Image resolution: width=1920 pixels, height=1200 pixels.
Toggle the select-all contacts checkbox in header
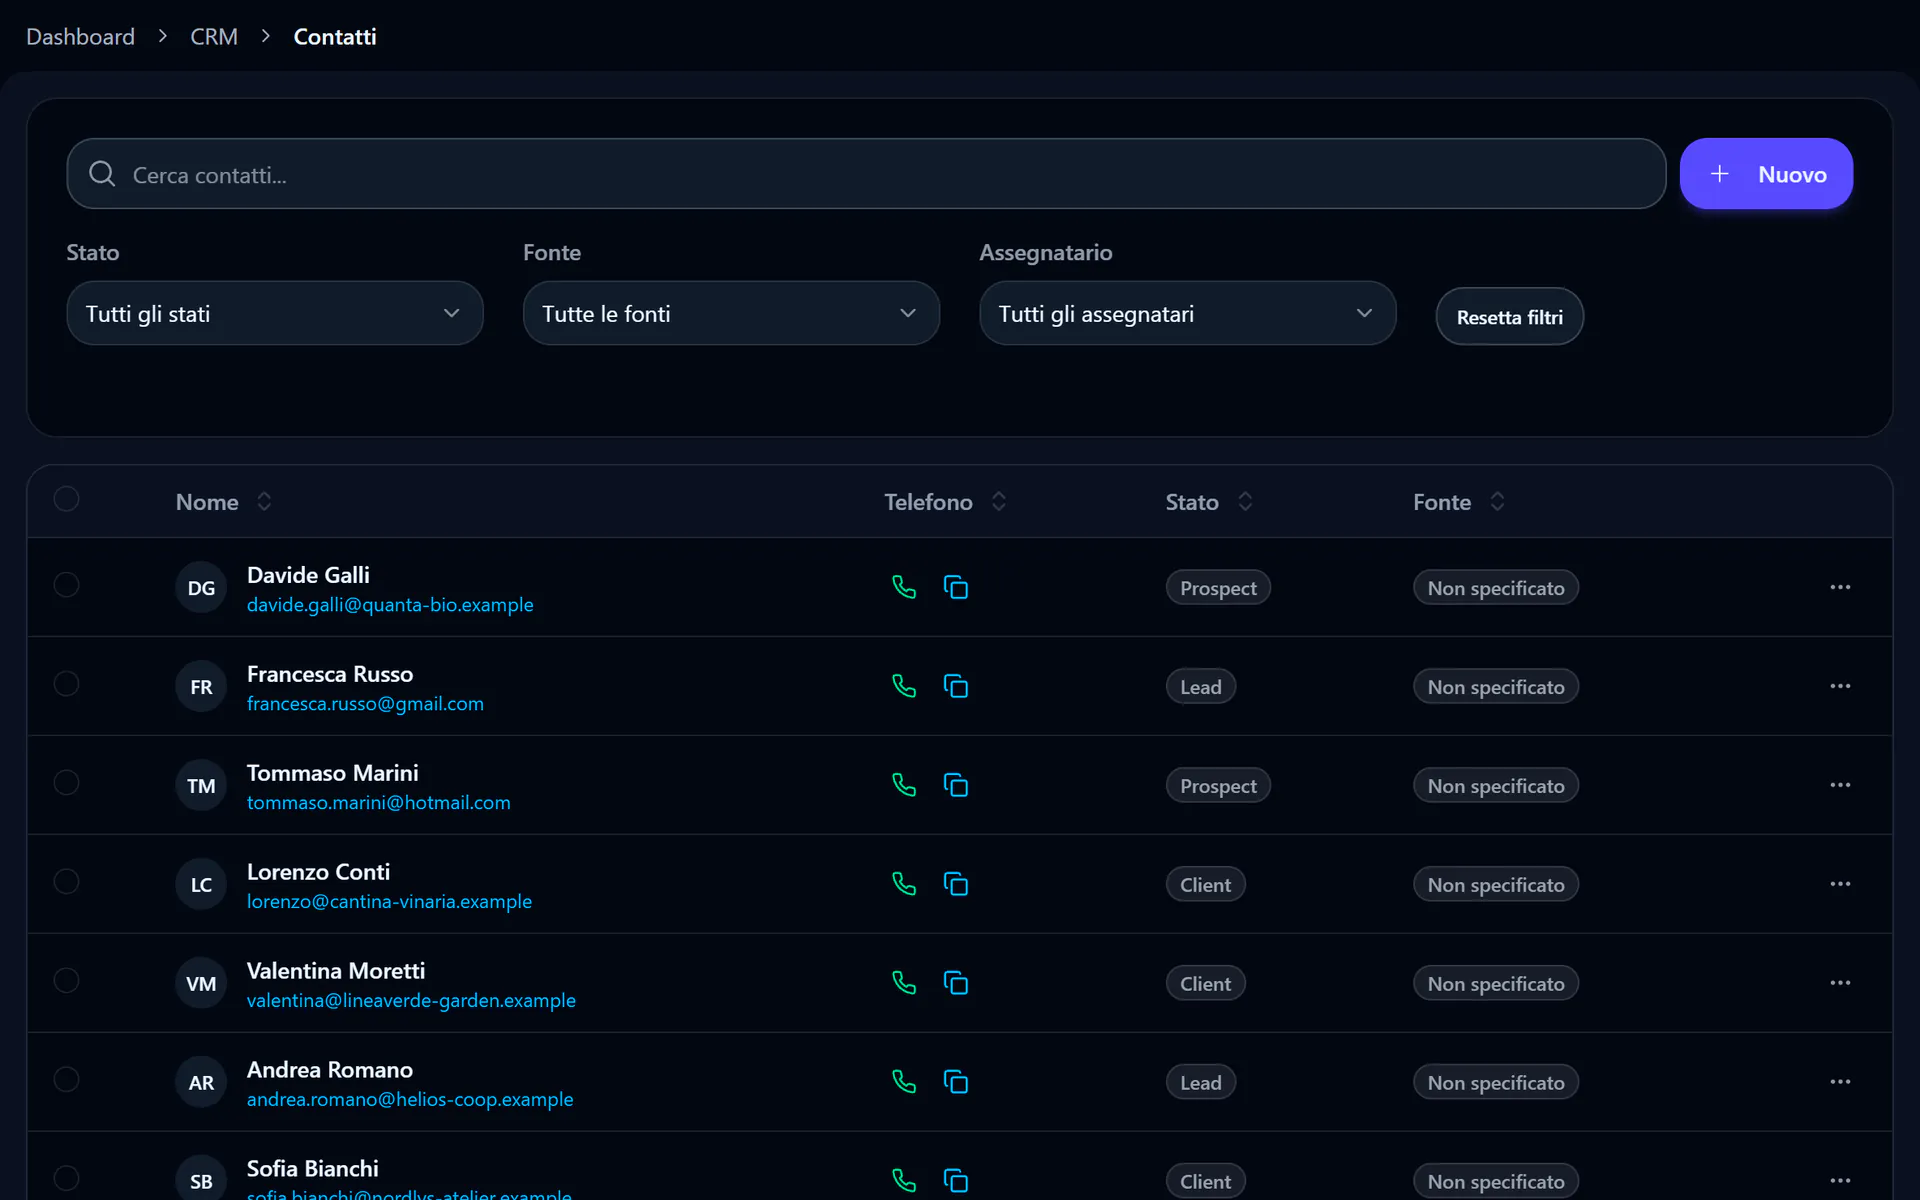[x=66, y=499]
